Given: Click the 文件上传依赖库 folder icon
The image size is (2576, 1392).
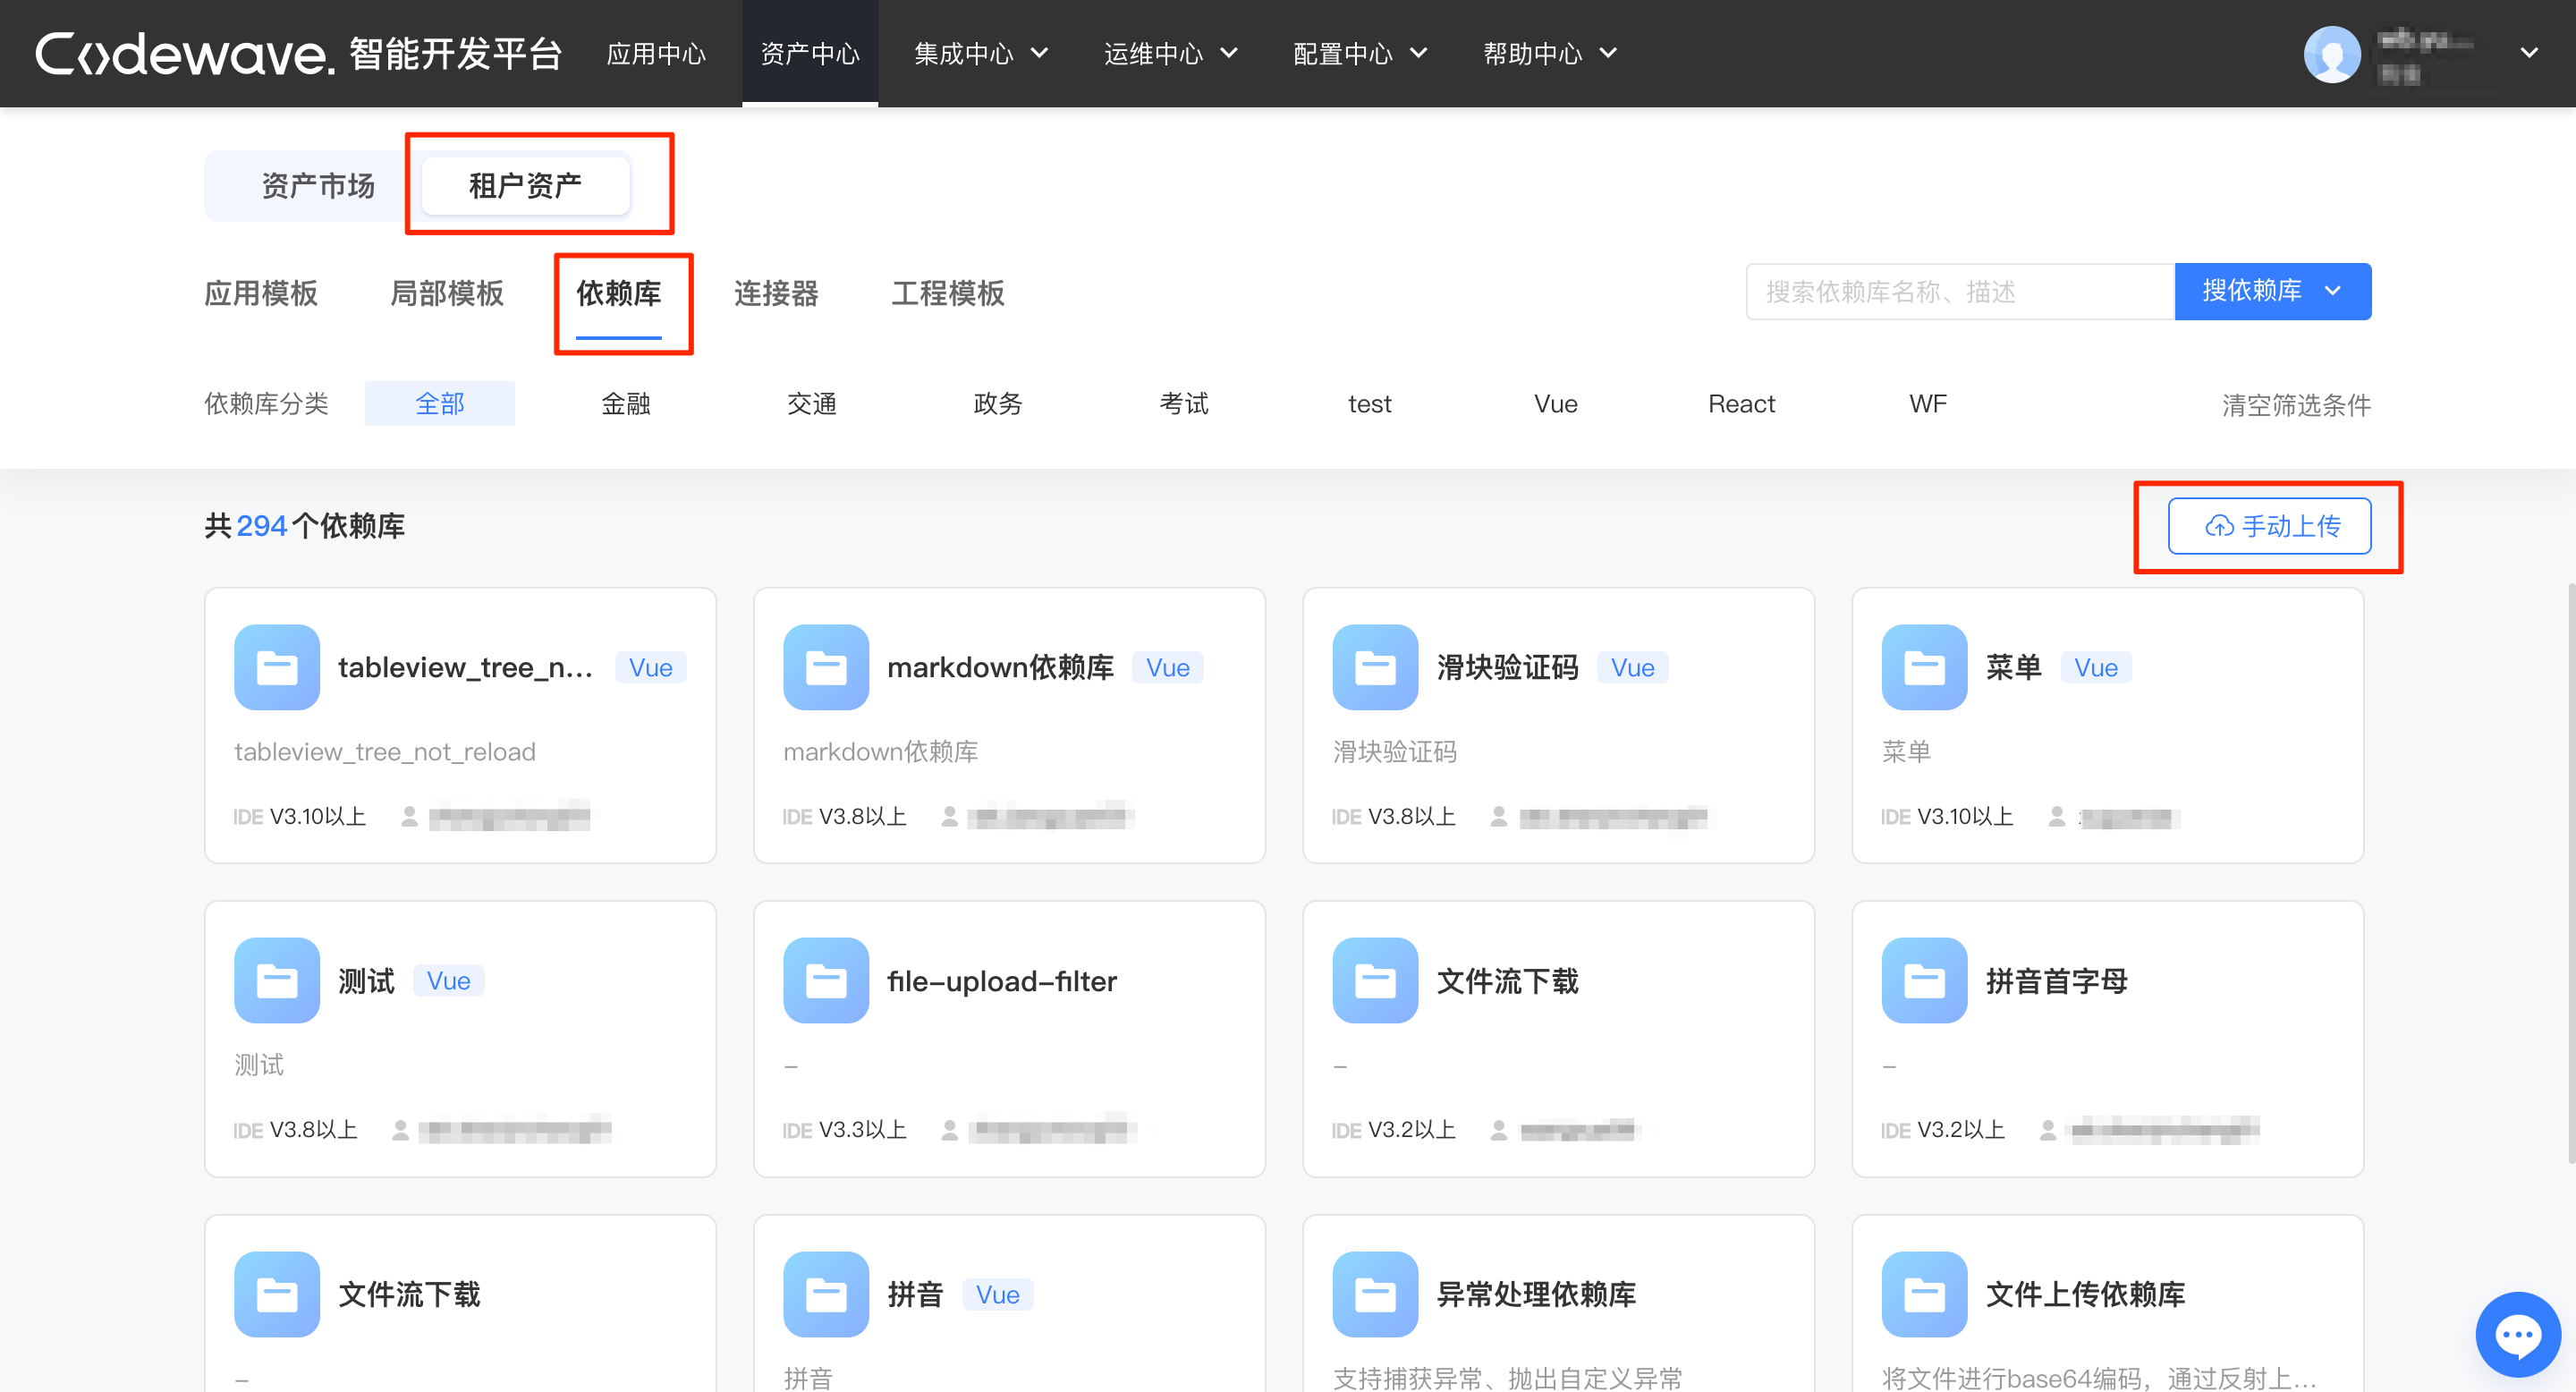Looking at the screenshot, I should 1924,1294.
